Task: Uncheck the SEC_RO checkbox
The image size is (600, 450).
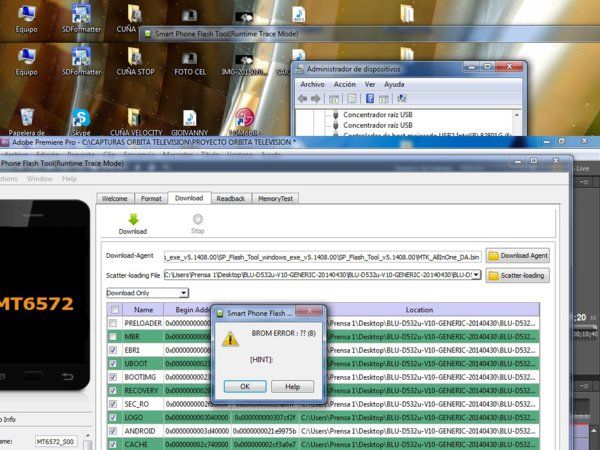Action: 113,404
